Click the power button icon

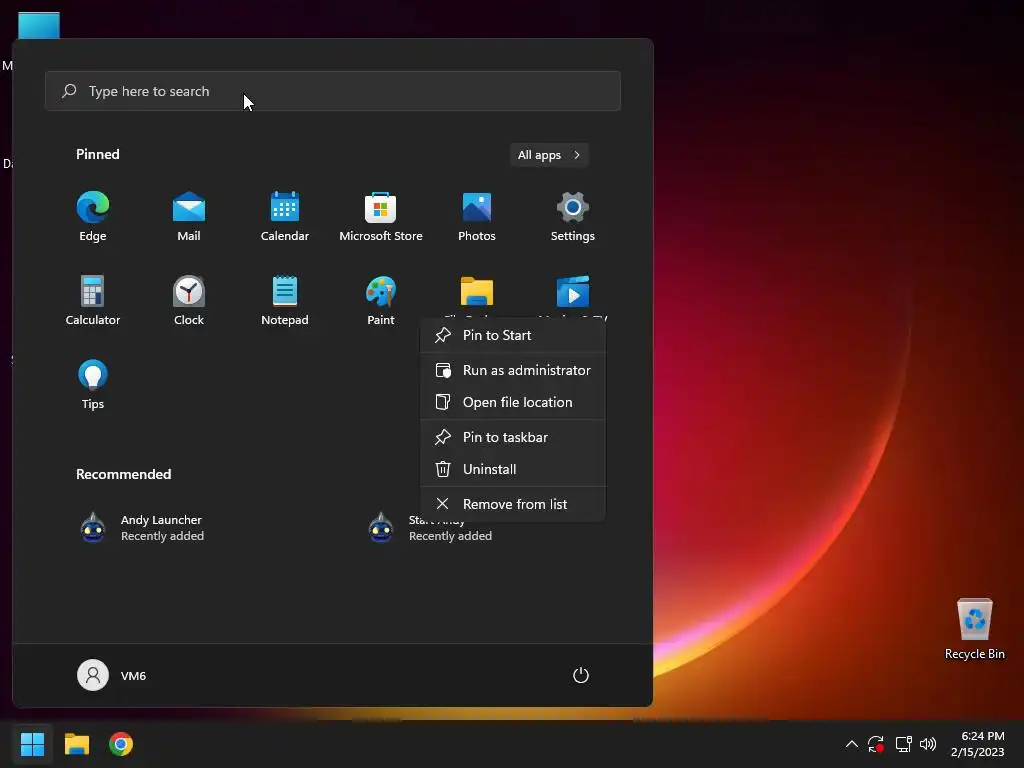tap(581, 675)
